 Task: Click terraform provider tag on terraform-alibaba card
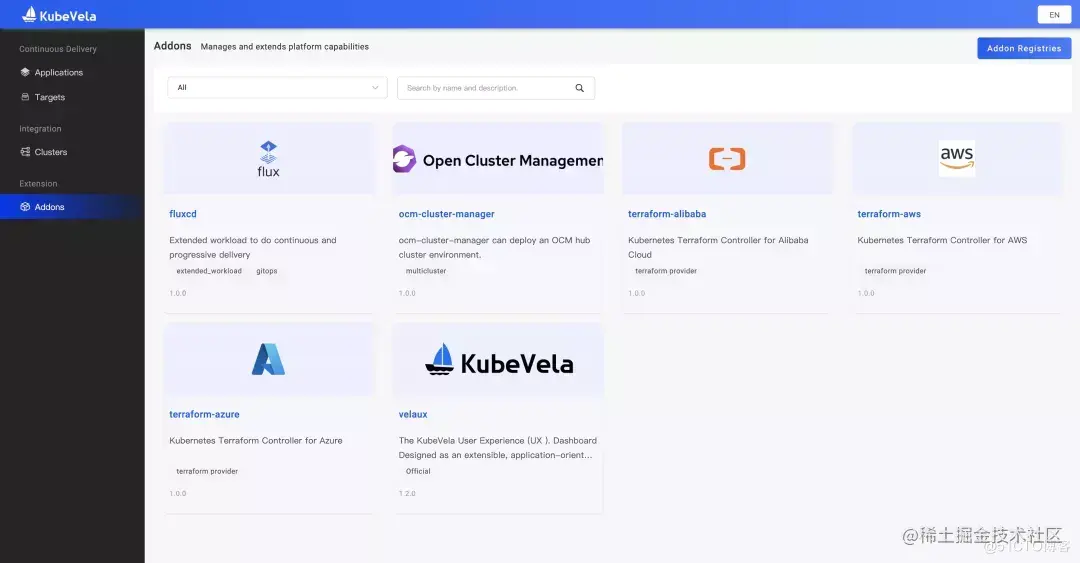tap(666, 271)
